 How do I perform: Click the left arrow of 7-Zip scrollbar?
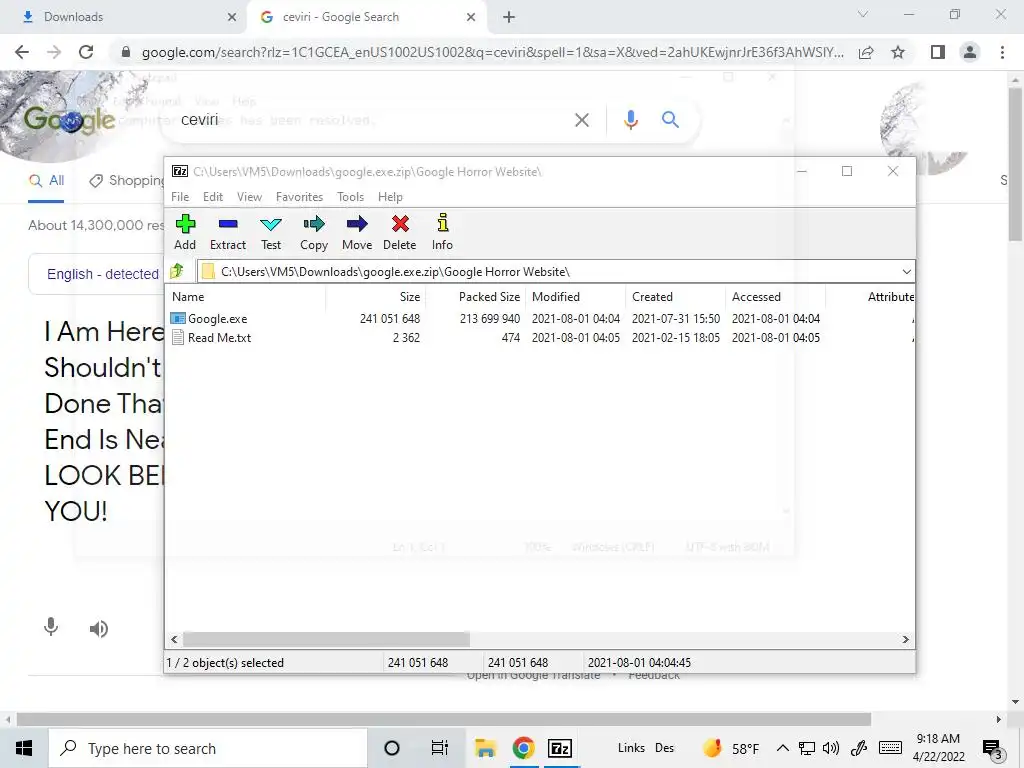click(x=174, y=639)
